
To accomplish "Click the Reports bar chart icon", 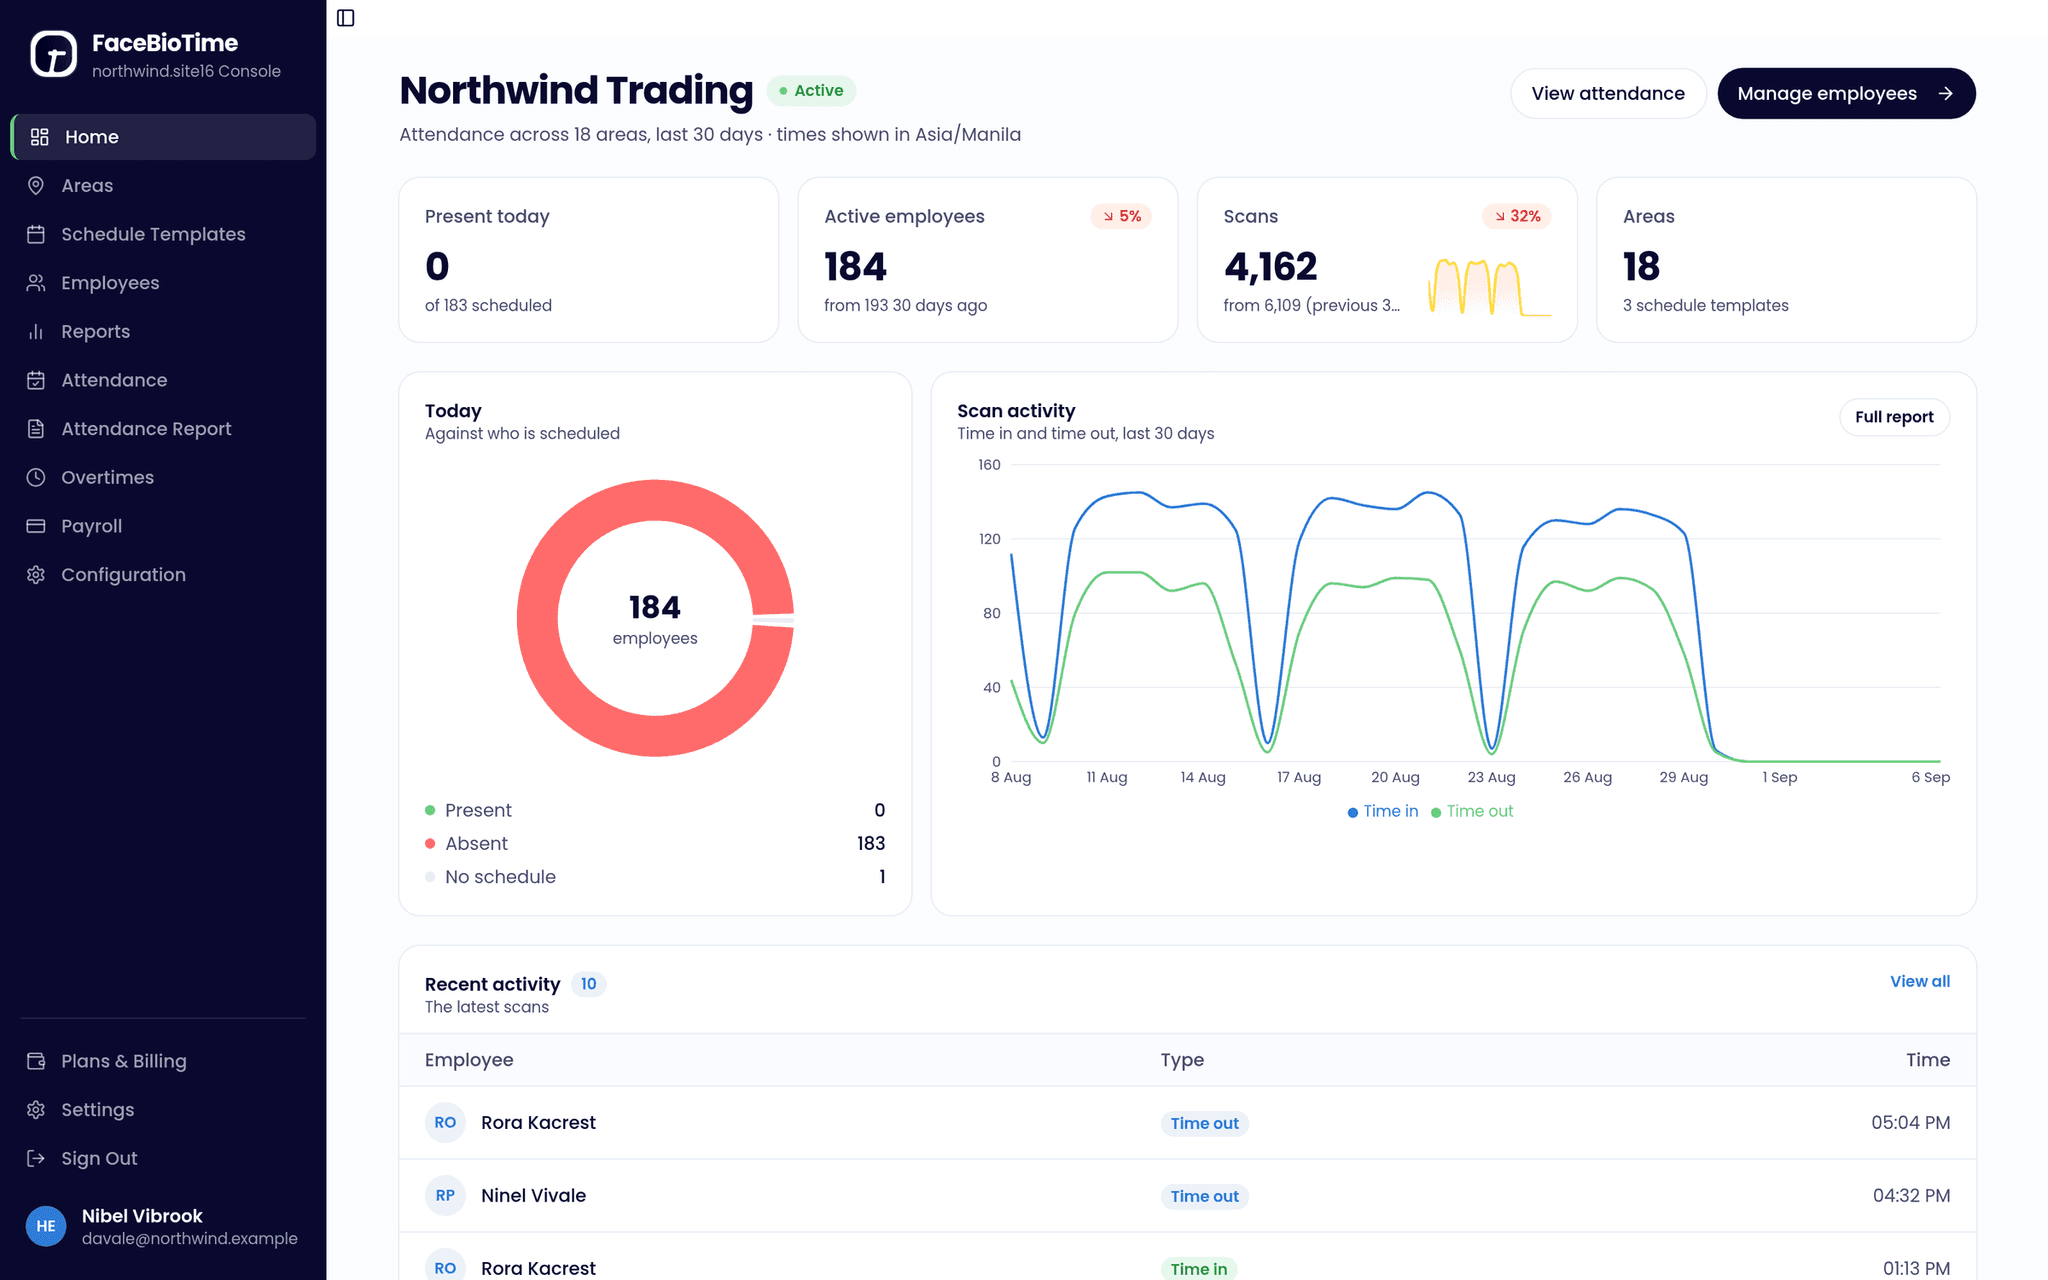I will point(36,331).
